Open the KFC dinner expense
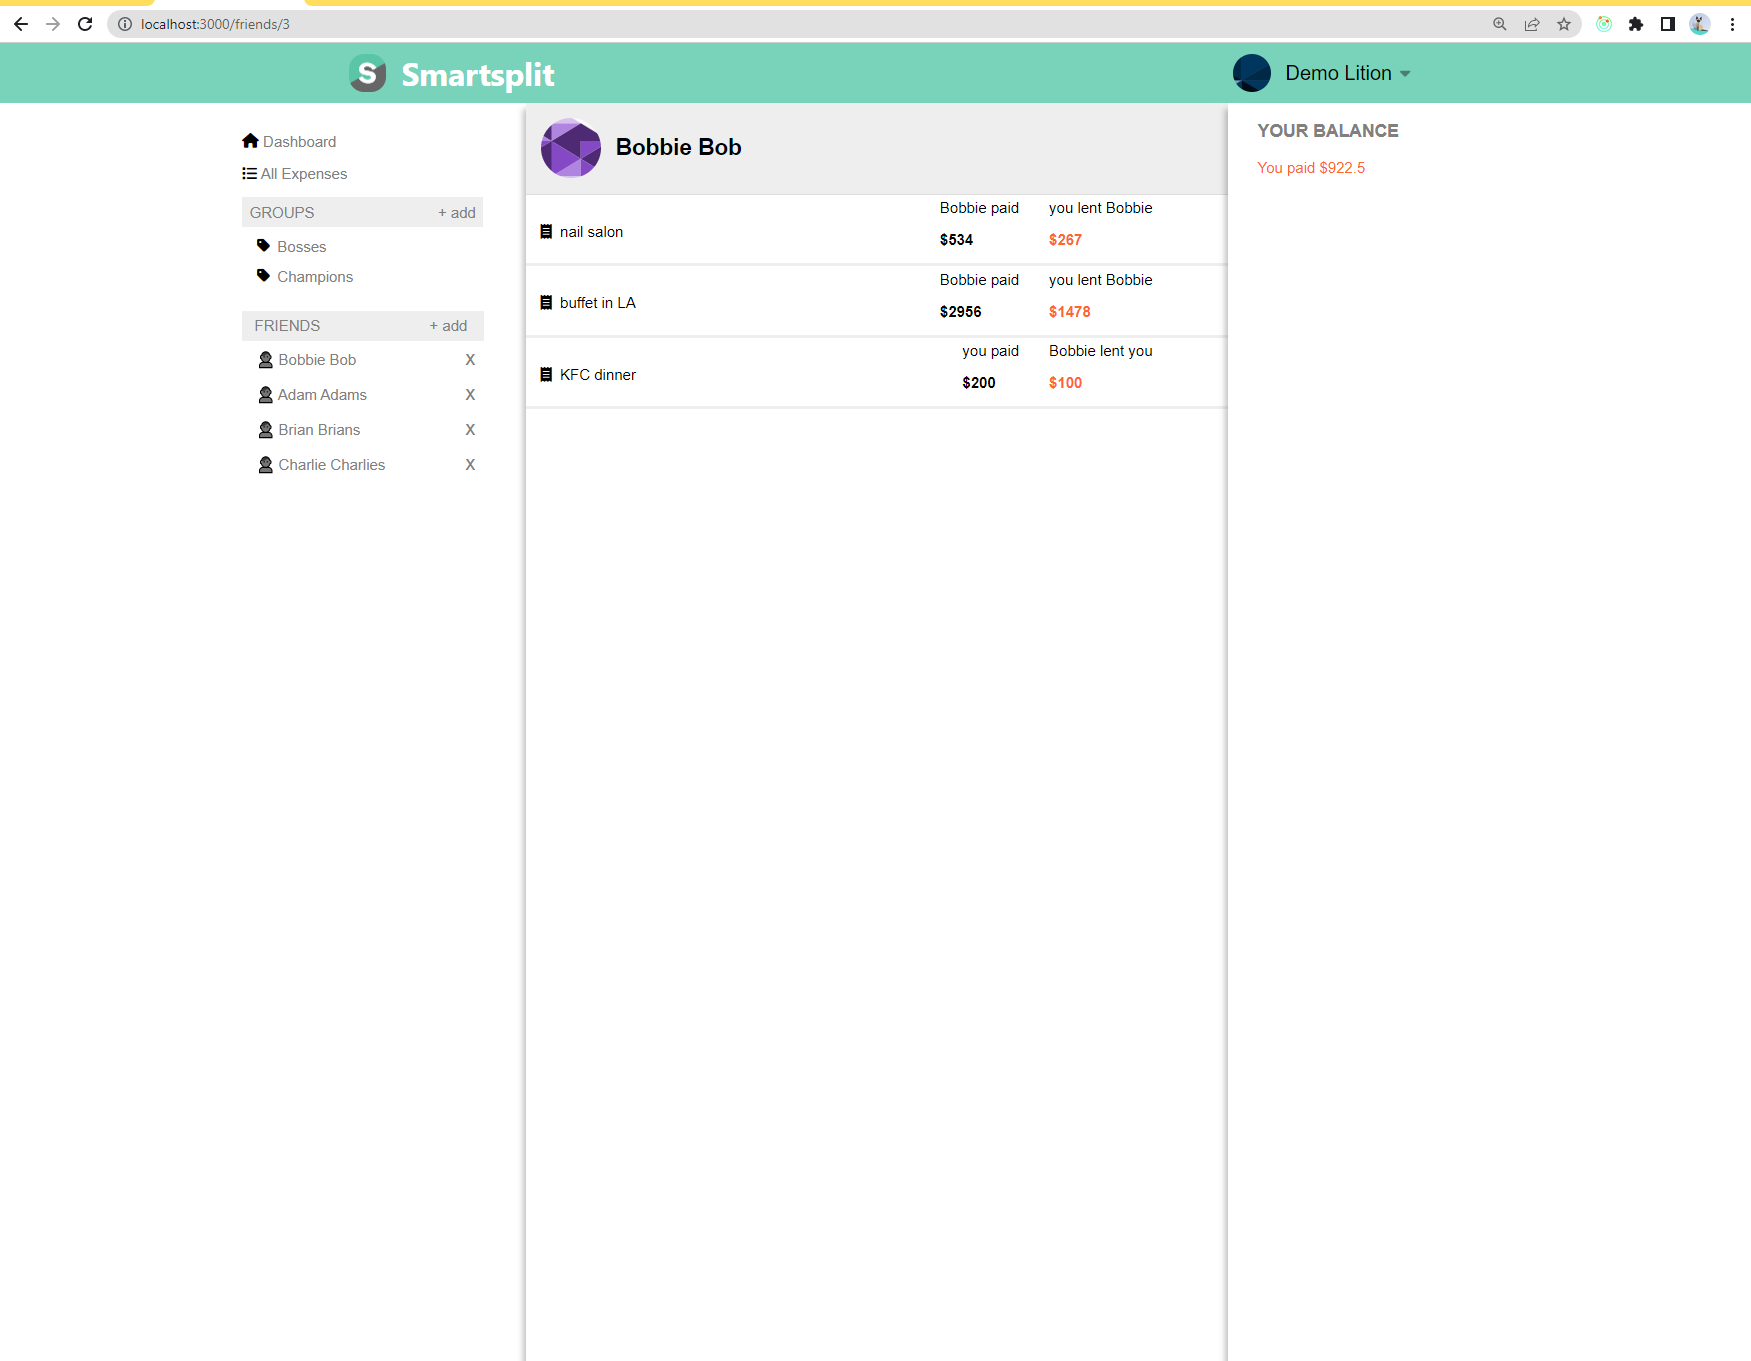This screenshot has width=1751, height=1361. pyautogui.click(x=597, y=375)
